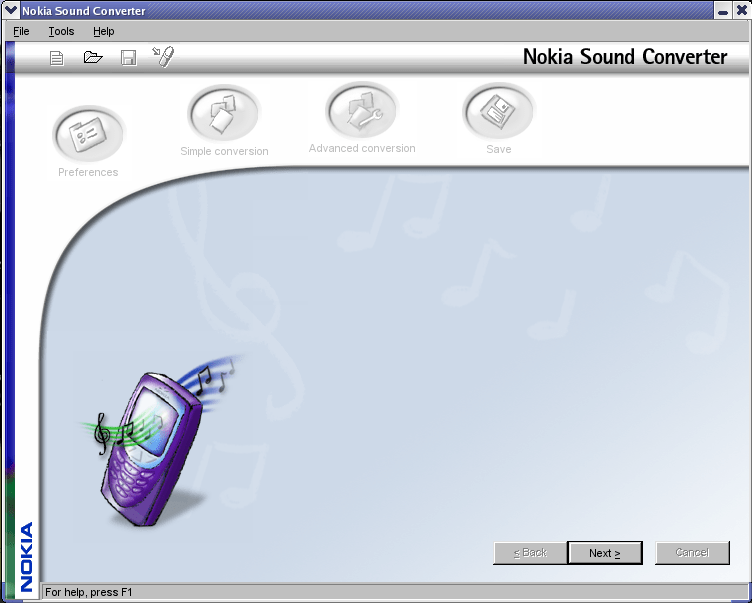
Task: Open the File menu
Action: click(21, 31)
